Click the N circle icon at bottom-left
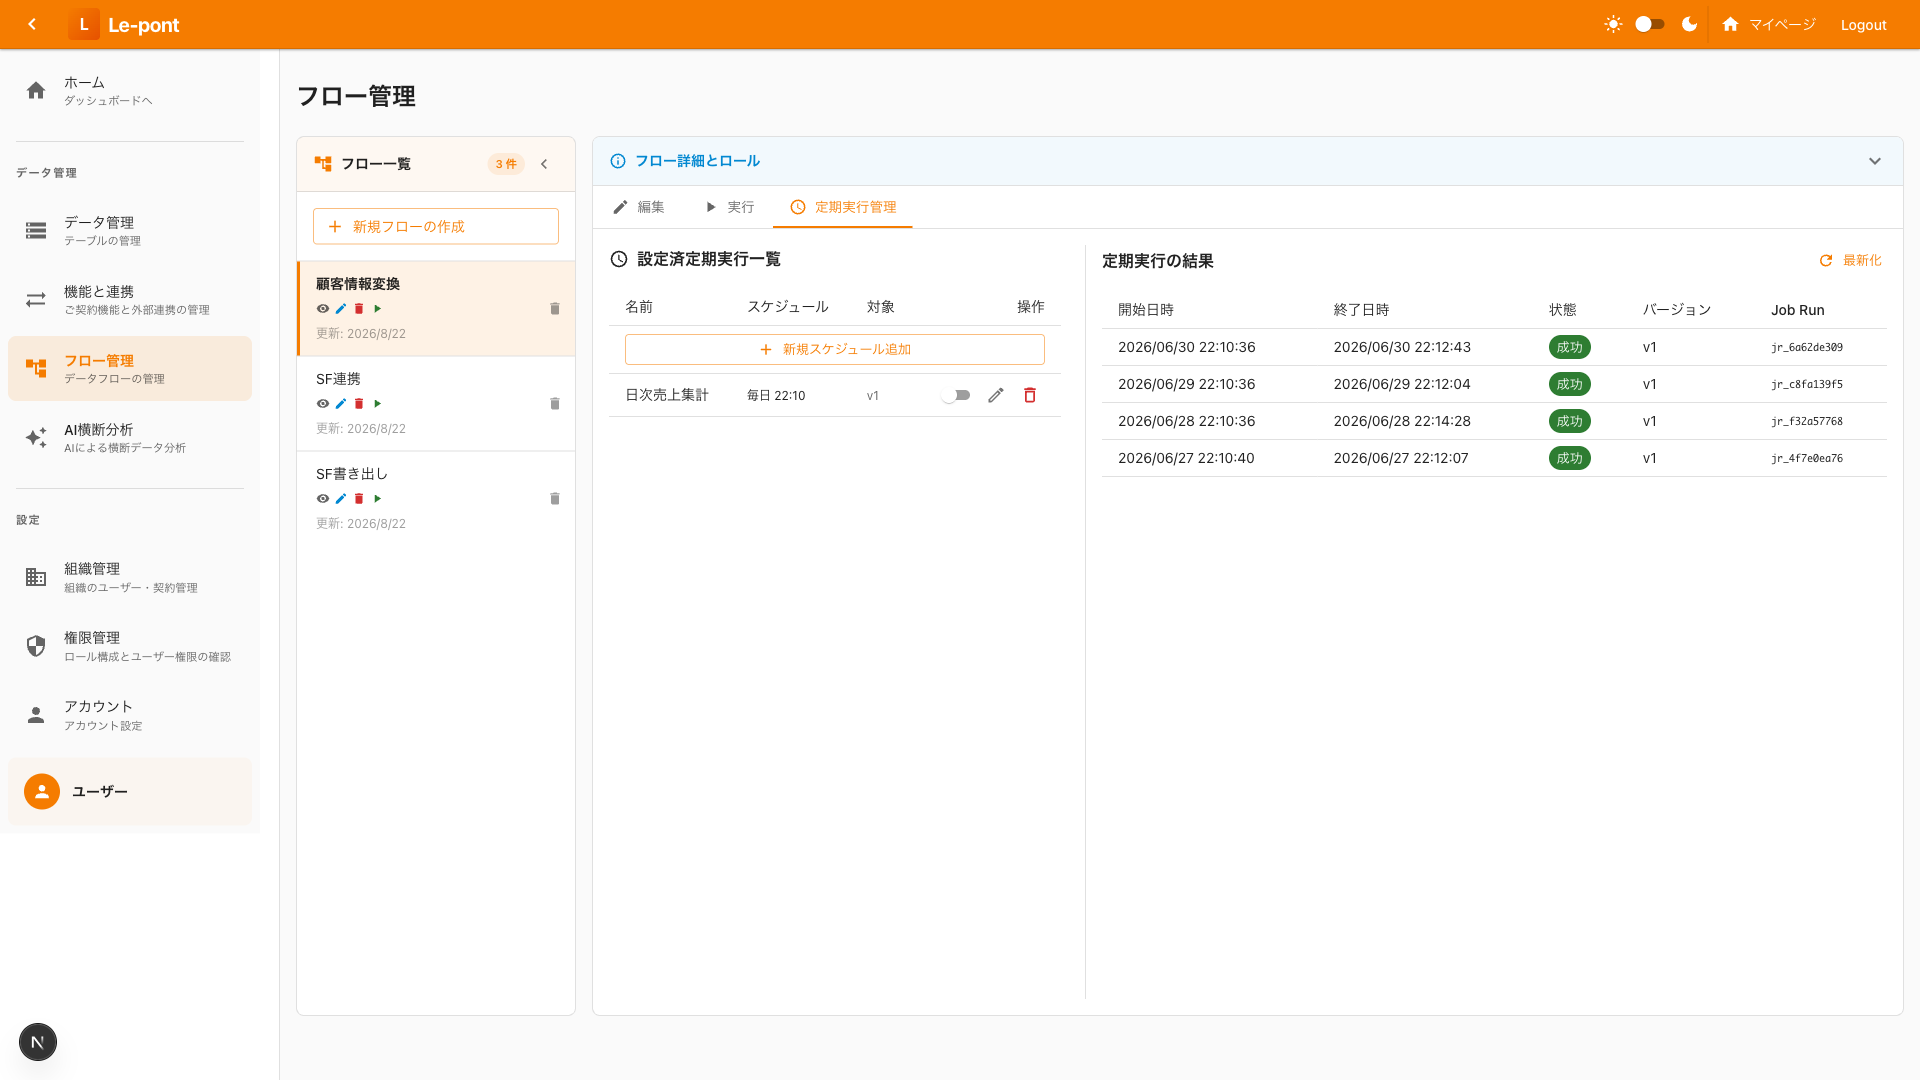 pos(38,1042)
